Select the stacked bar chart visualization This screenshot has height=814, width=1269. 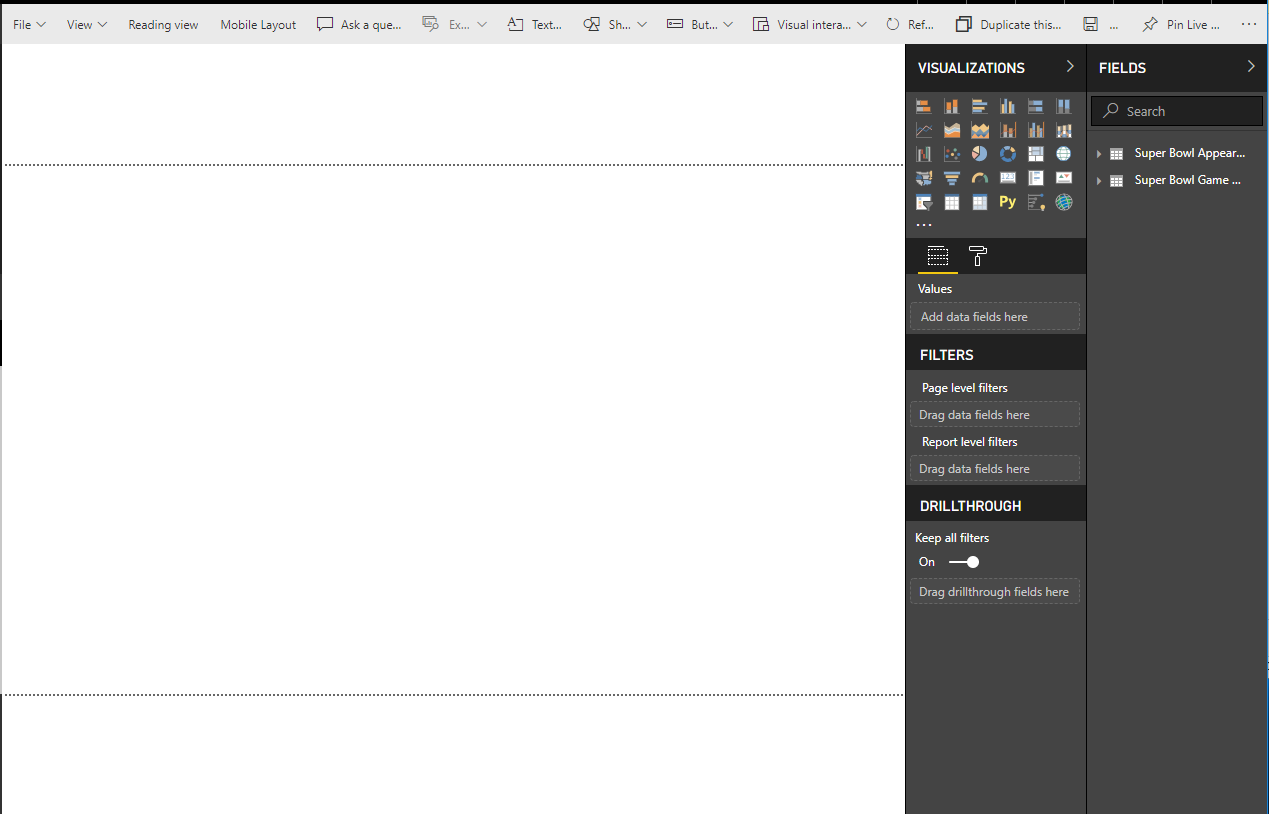click(x=924, y=106)
